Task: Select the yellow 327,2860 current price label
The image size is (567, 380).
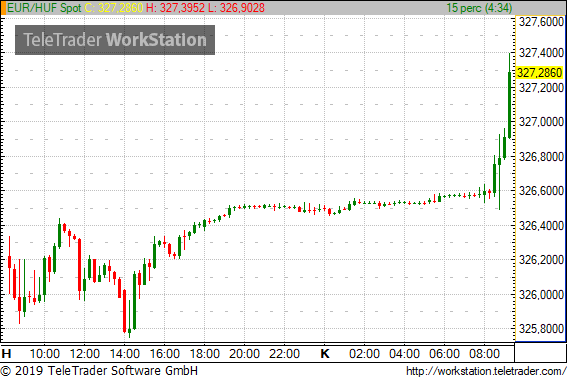Action: click(539, 73)
